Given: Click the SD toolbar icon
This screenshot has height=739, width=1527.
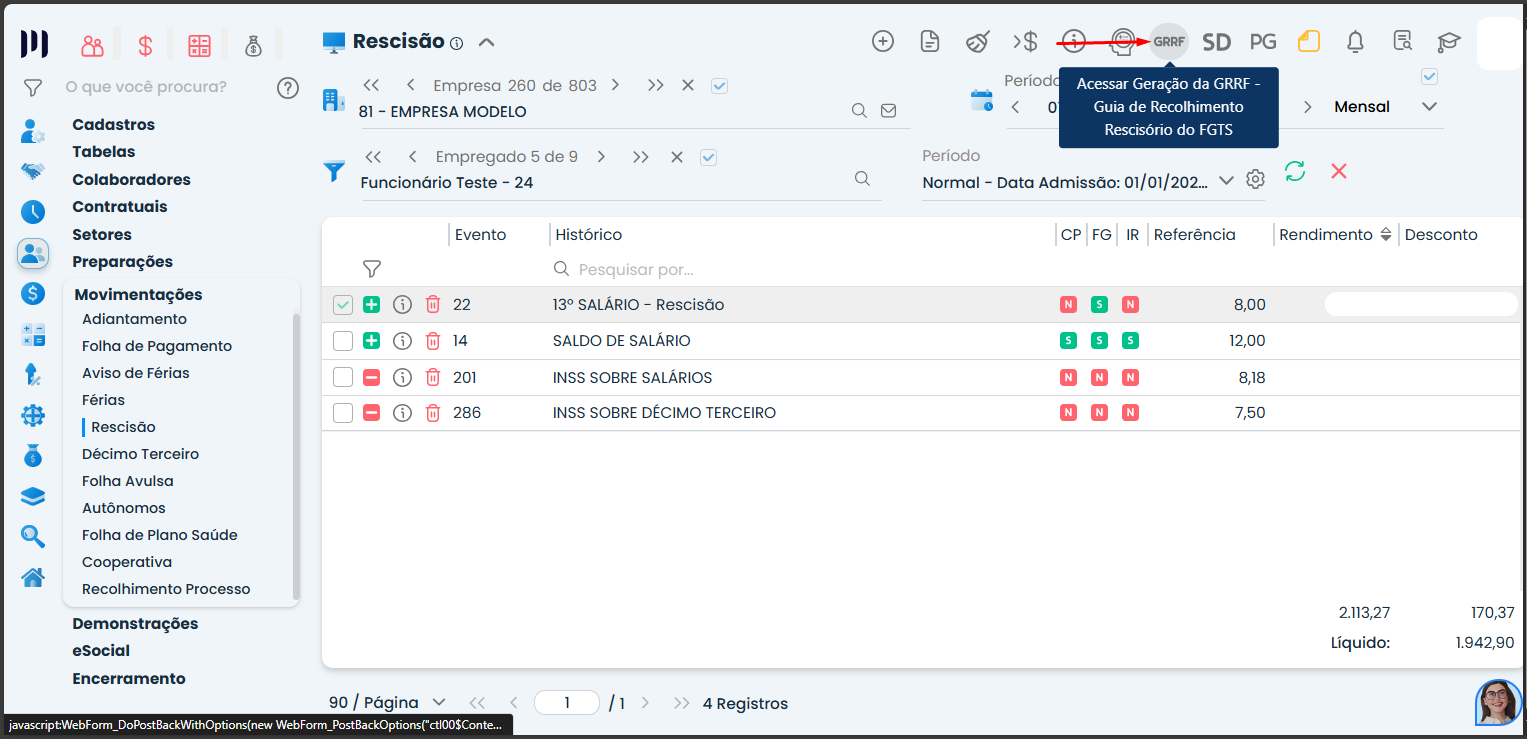Looking at the screenshot, I should 1216,42.
